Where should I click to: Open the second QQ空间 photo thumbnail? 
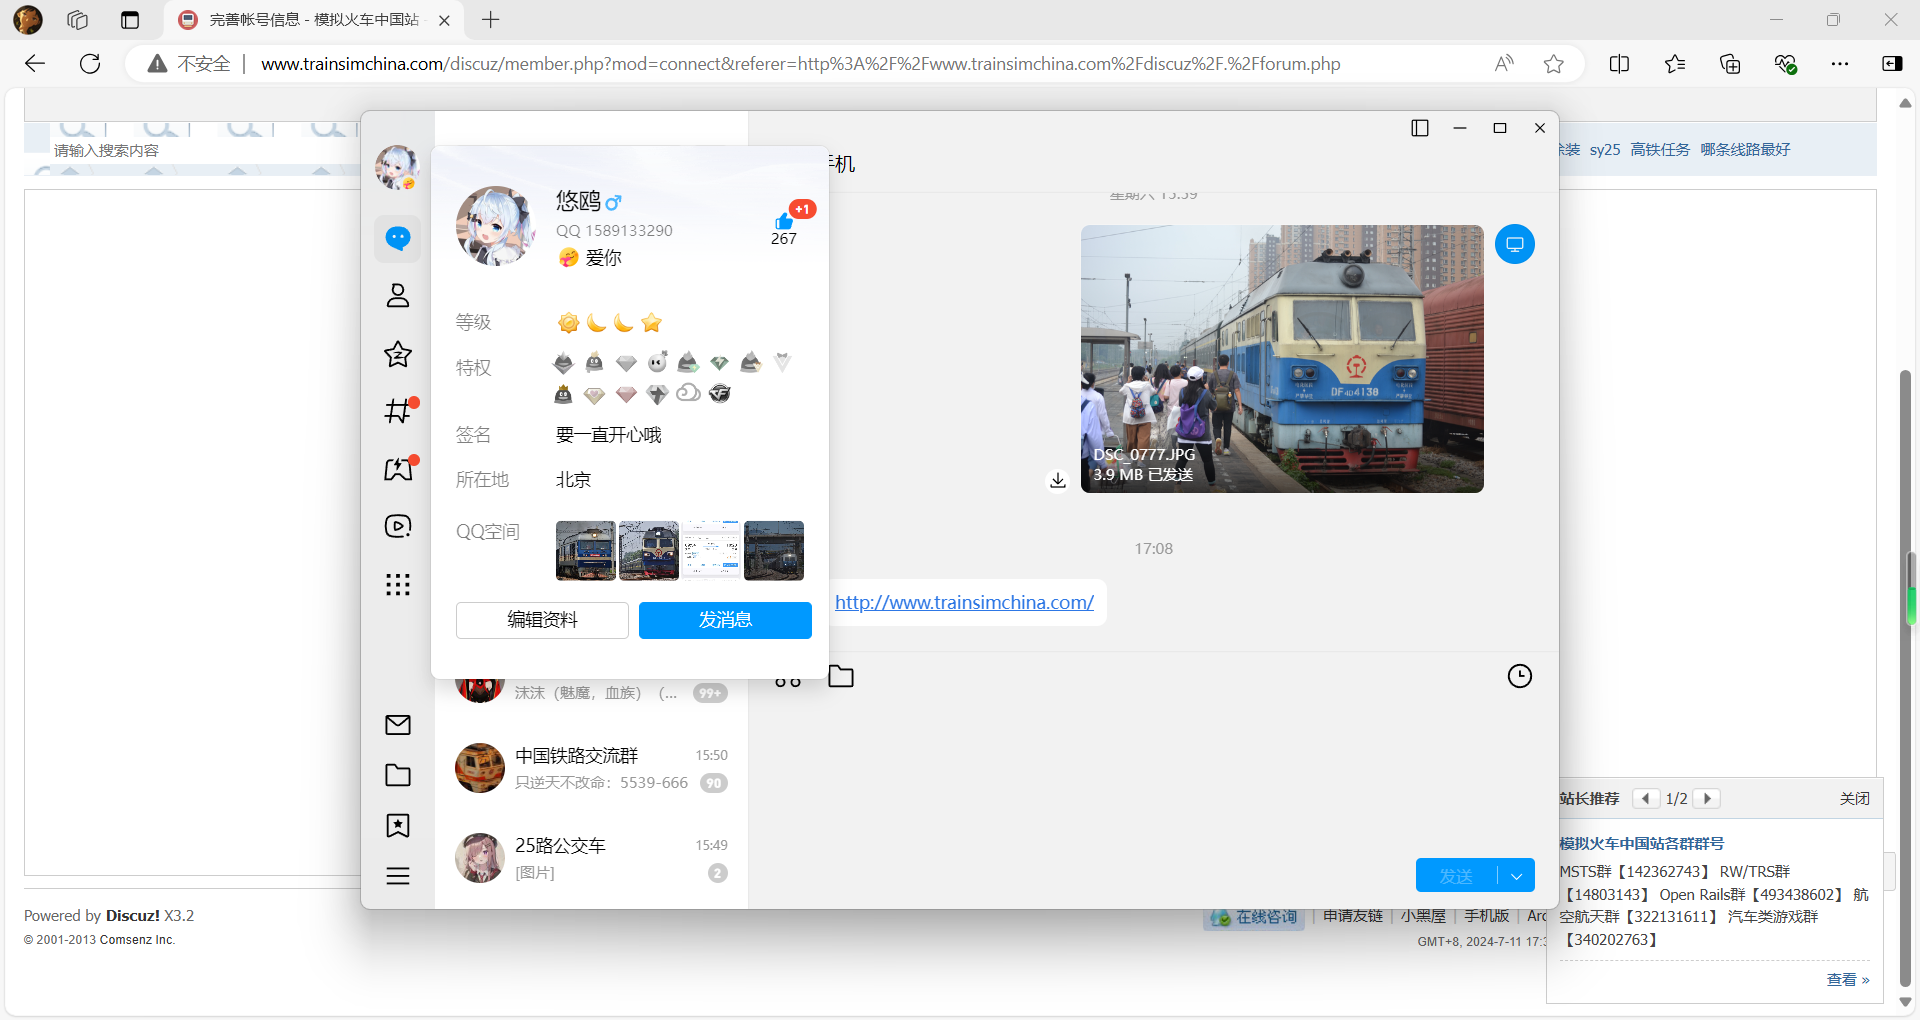[x=649, y=550]
